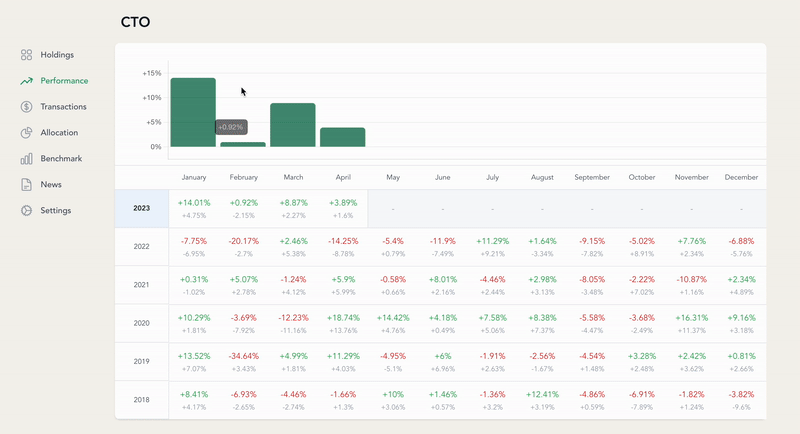
Task: Select the 2021 year row header
Action: [142, 285]
